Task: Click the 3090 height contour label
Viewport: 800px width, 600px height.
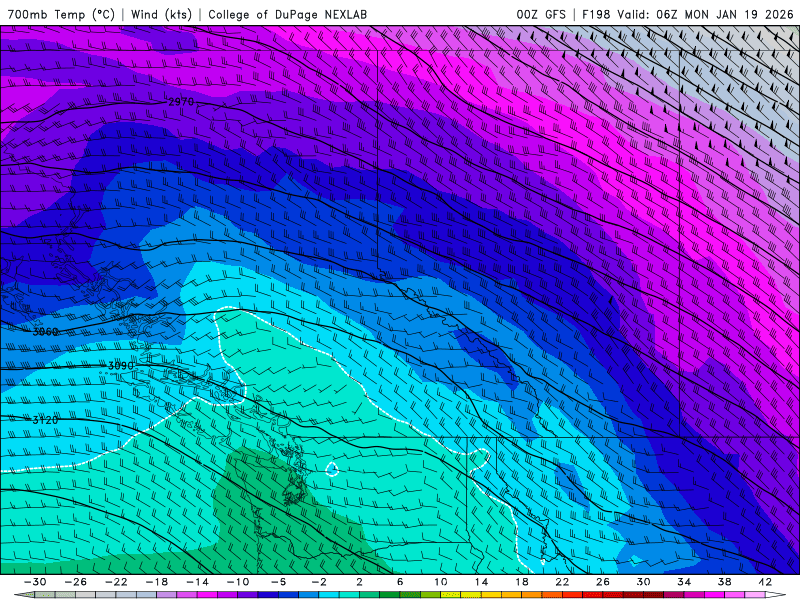Action: coord(121,366)
